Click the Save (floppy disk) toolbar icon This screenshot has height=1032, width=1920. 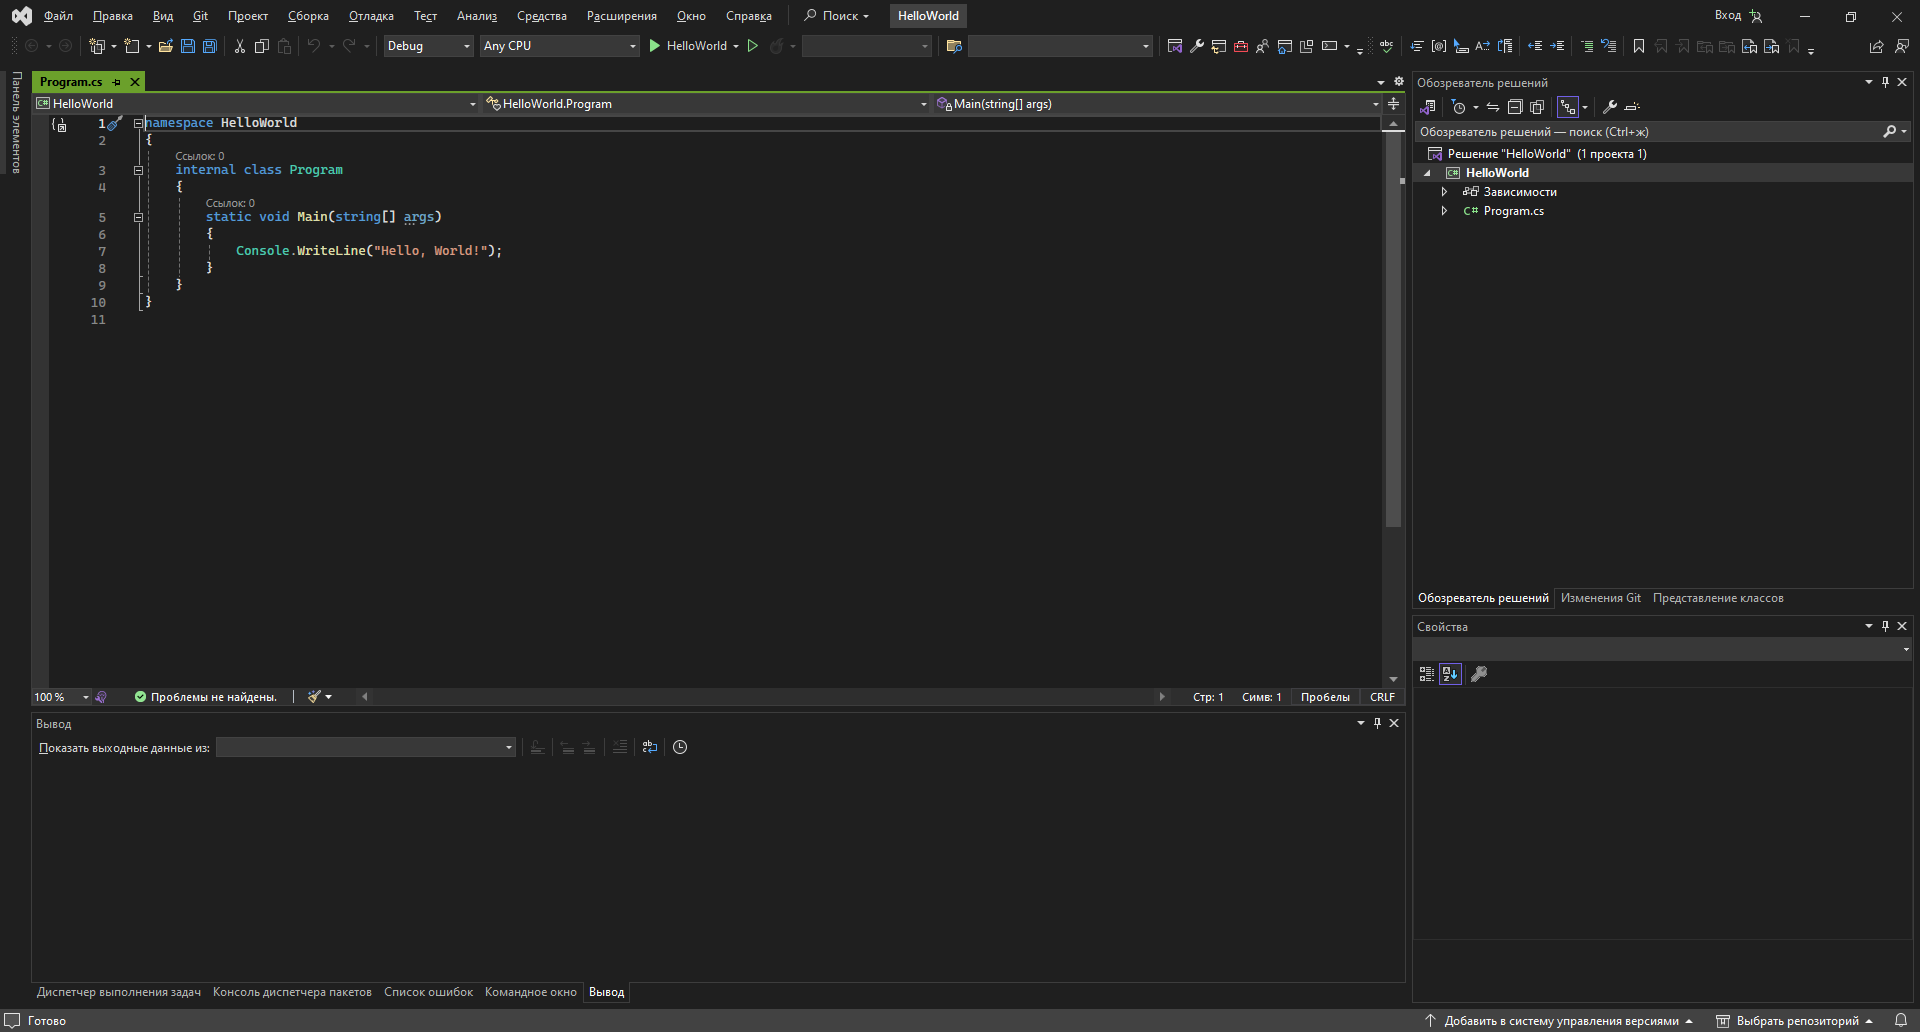[187, 46]
